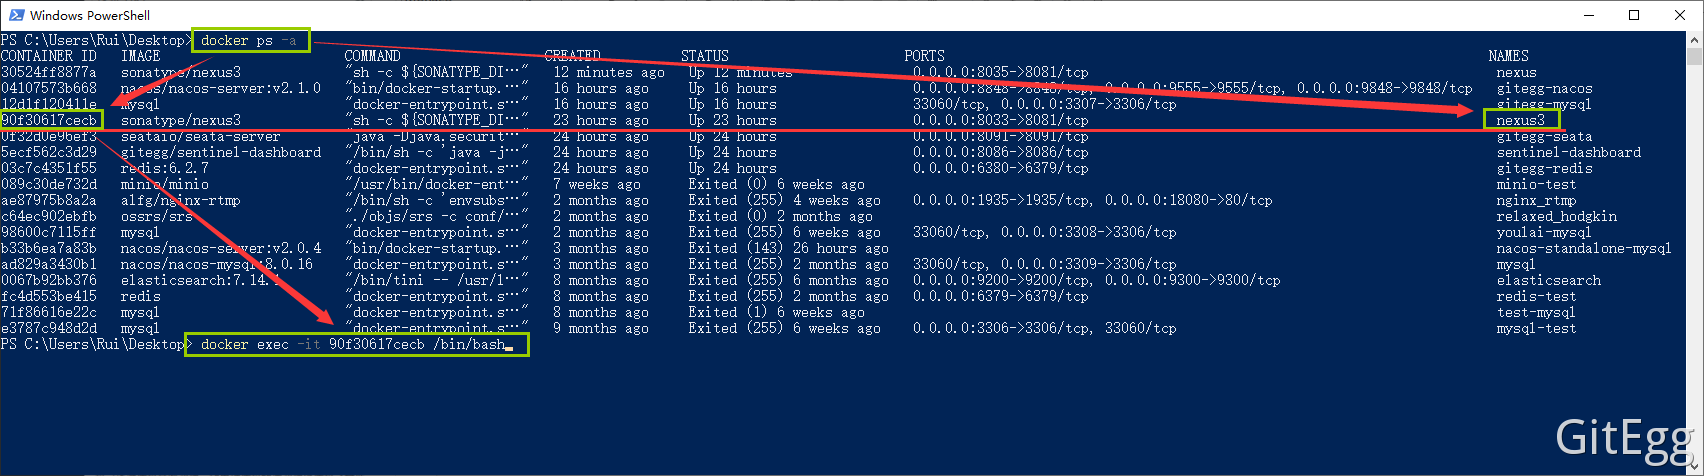
Task: Click container ID 71f86616e22c
Action: [x=49, y=312]
